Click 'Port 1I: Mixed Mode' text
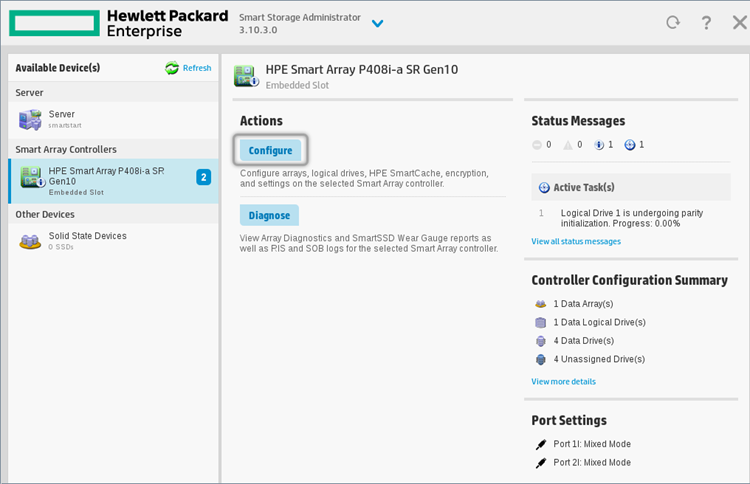Screen dimensions: 750x484 pyautogui.click(x=592, y=444)
